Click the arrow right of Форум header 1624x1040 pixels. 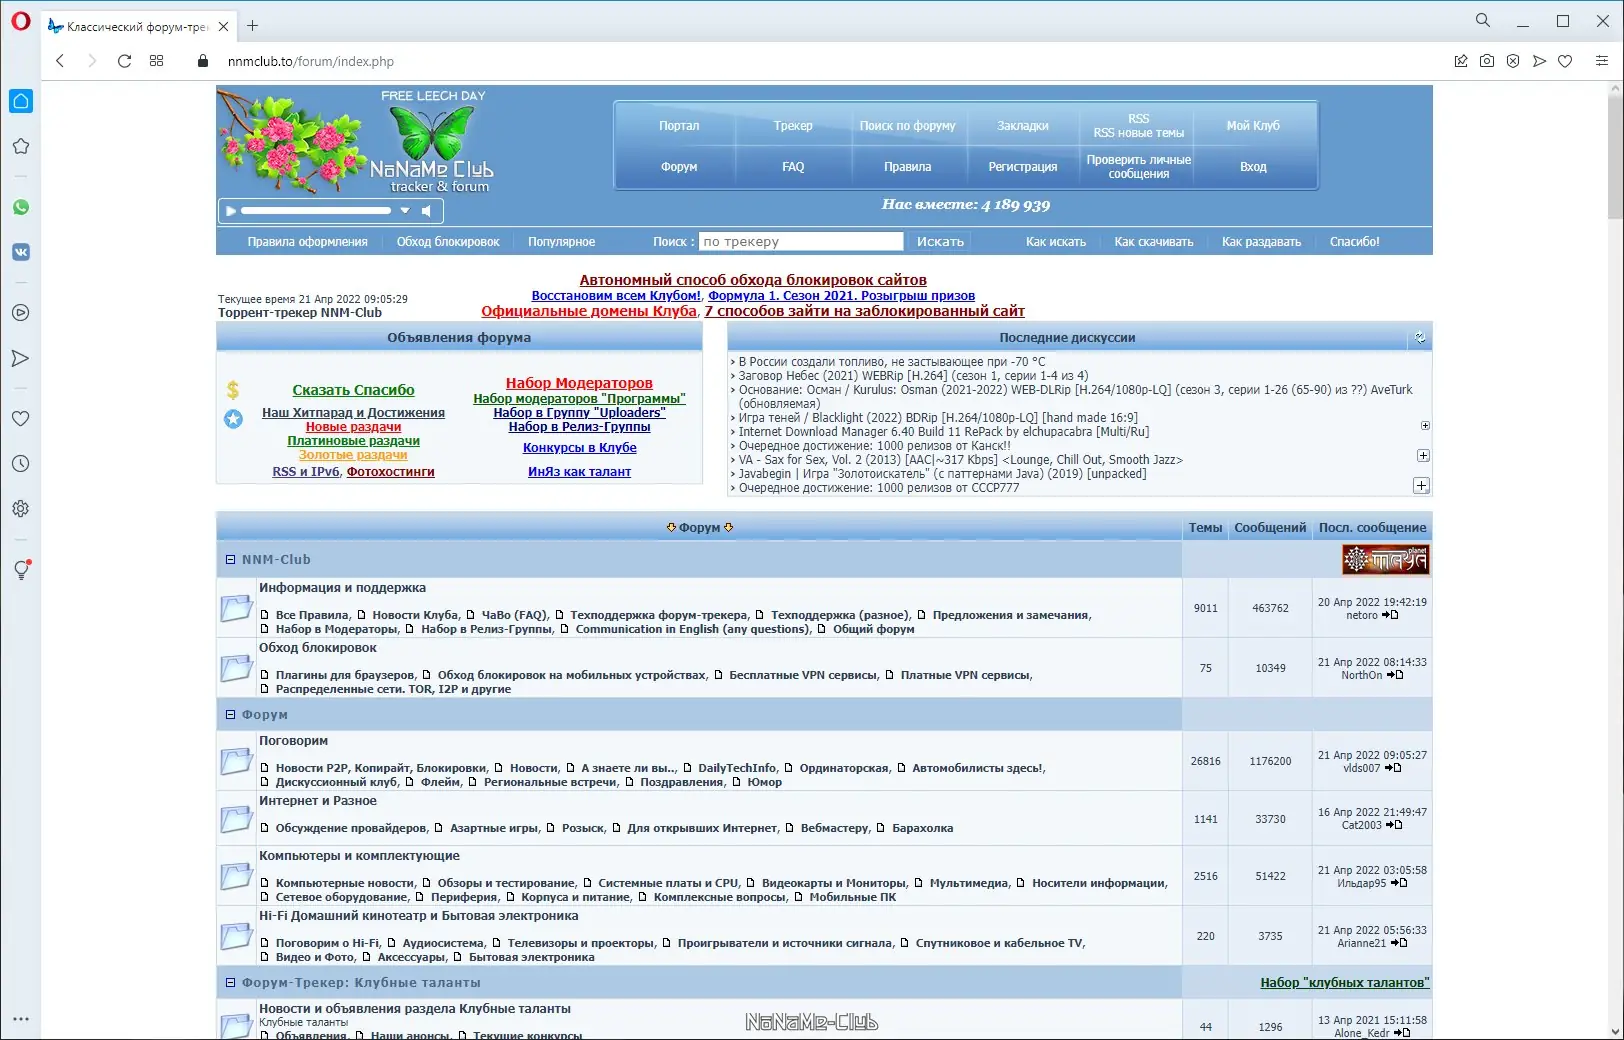pos(729,528)
